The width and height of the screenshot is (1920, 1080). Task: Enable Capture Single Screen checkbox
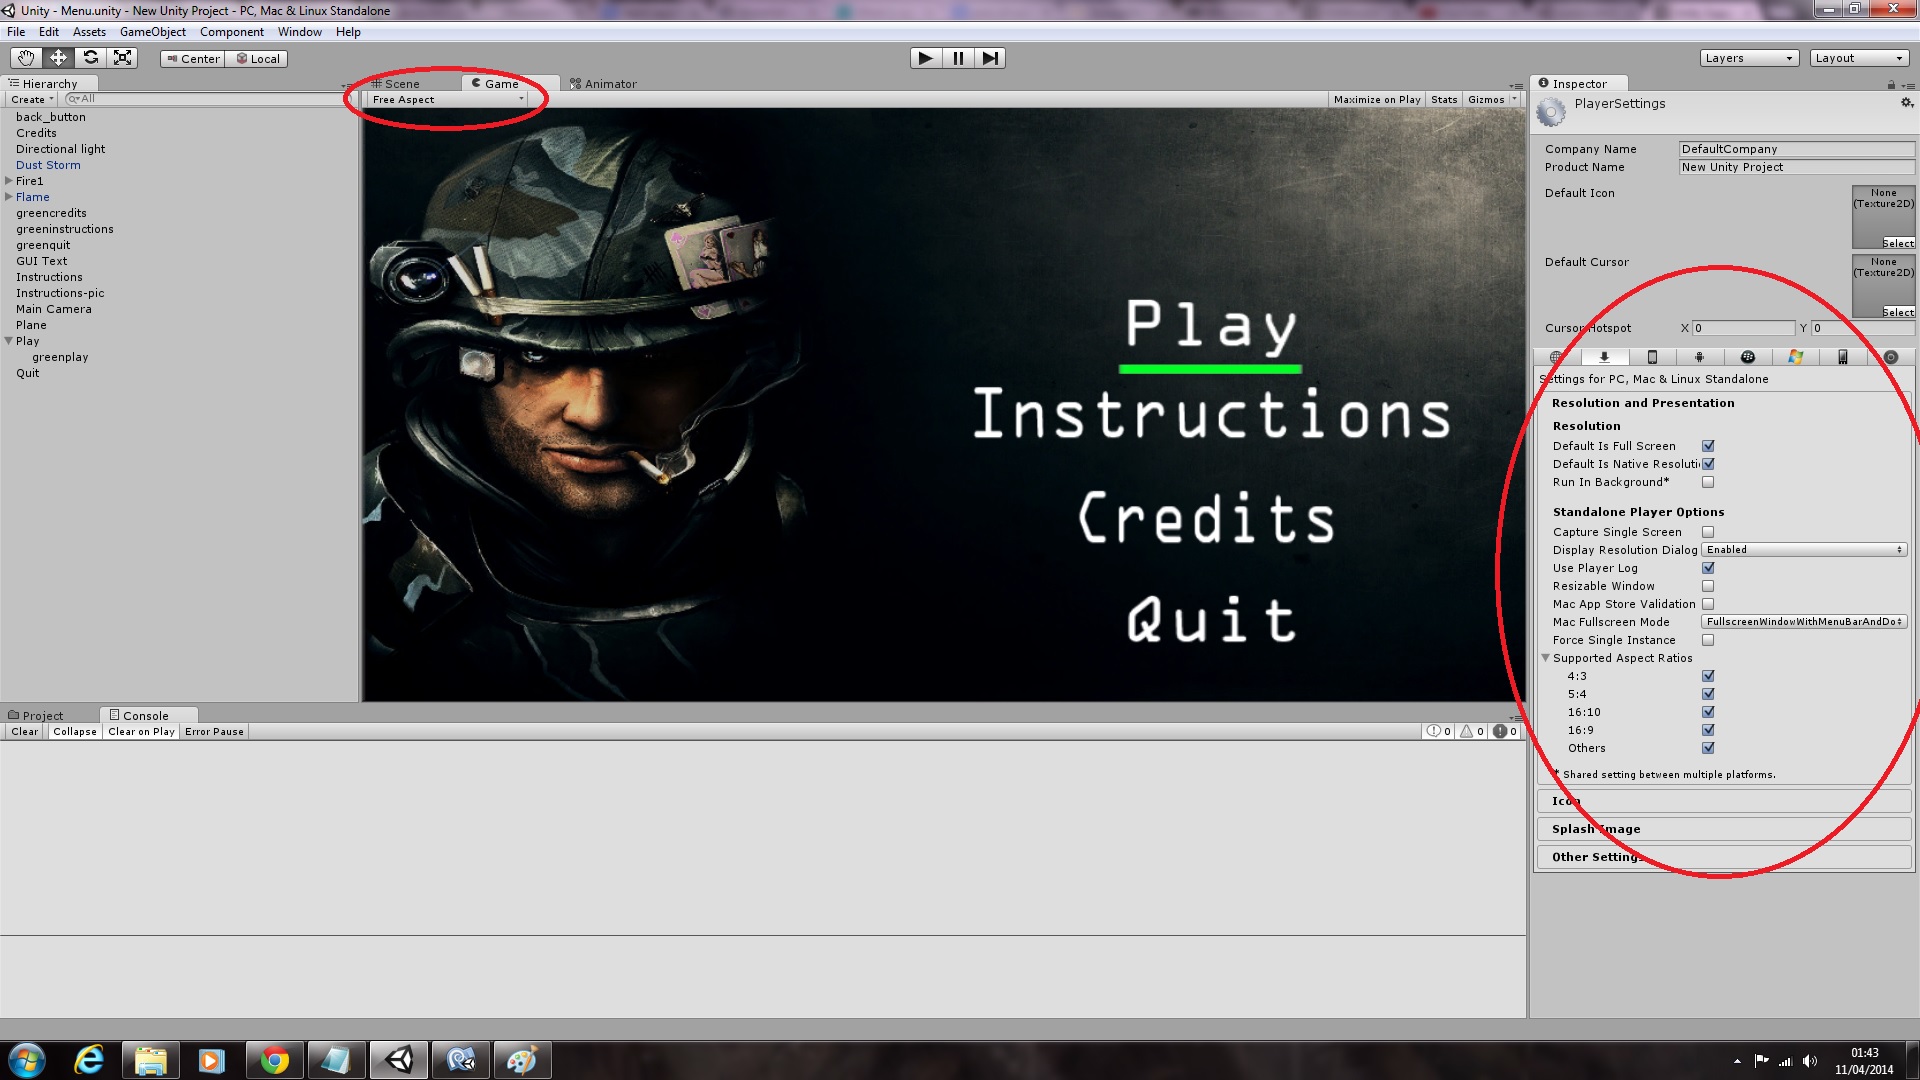(1708, 532)
